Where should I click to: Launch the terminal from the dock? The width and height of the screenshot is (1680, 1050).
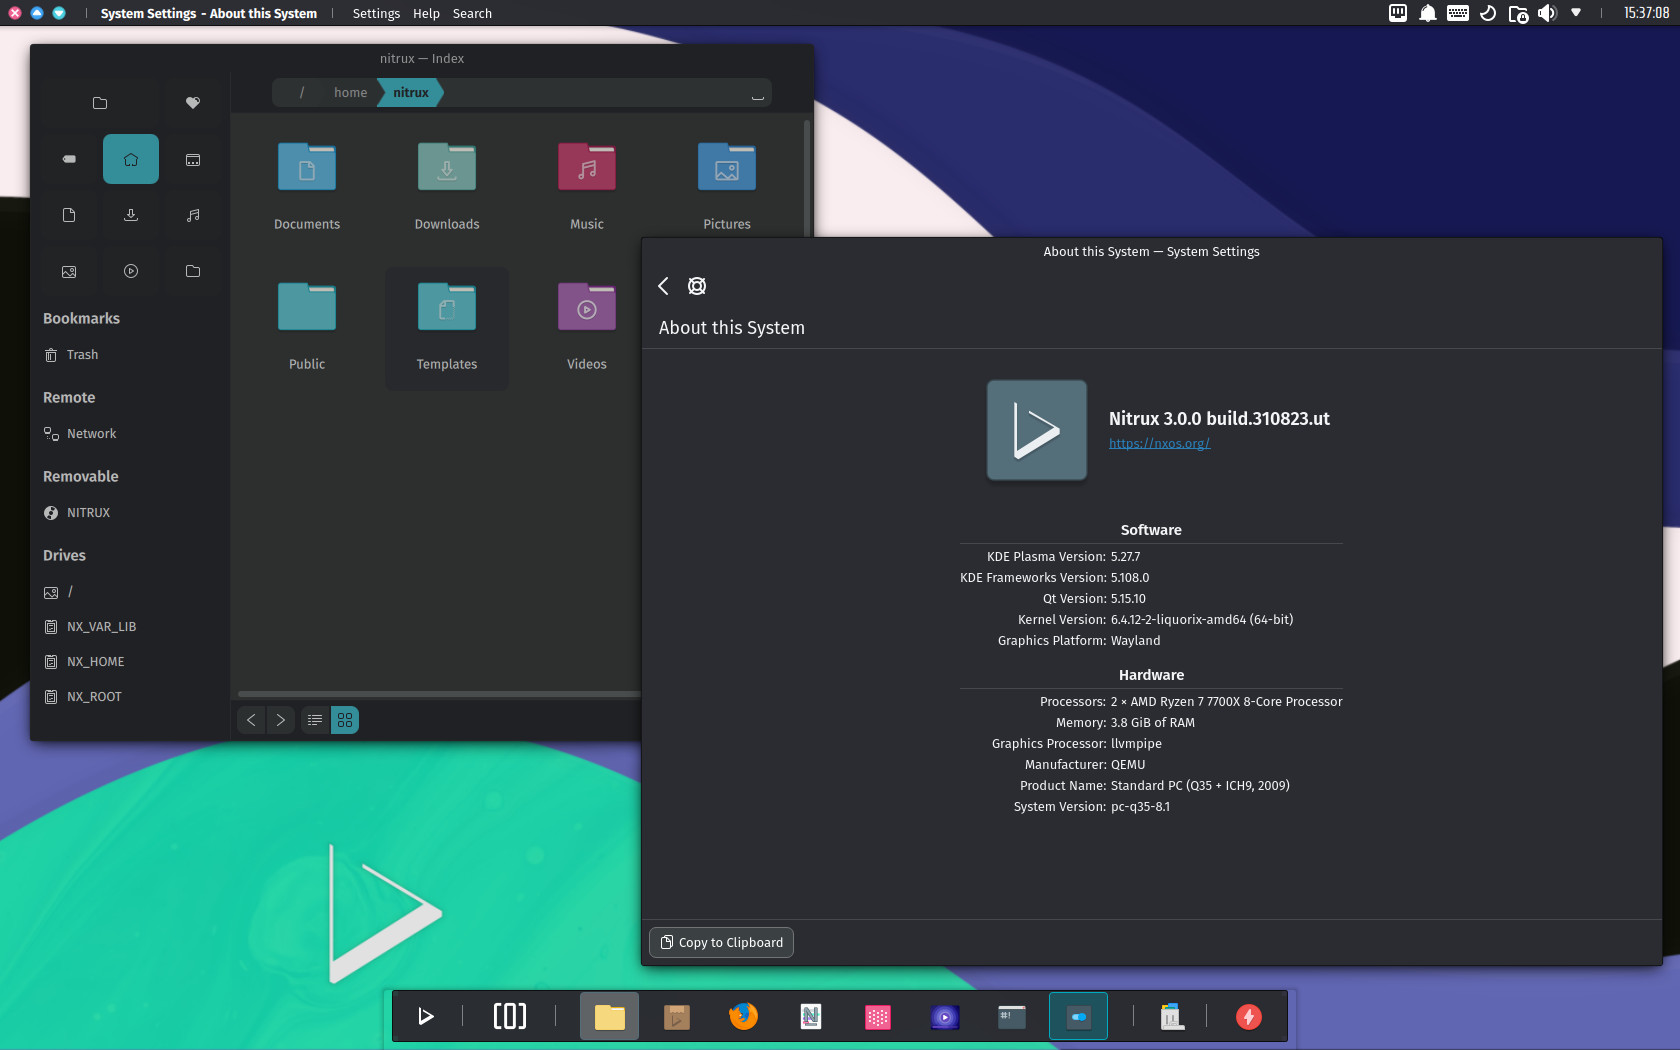click(x=1012, y=1017)
